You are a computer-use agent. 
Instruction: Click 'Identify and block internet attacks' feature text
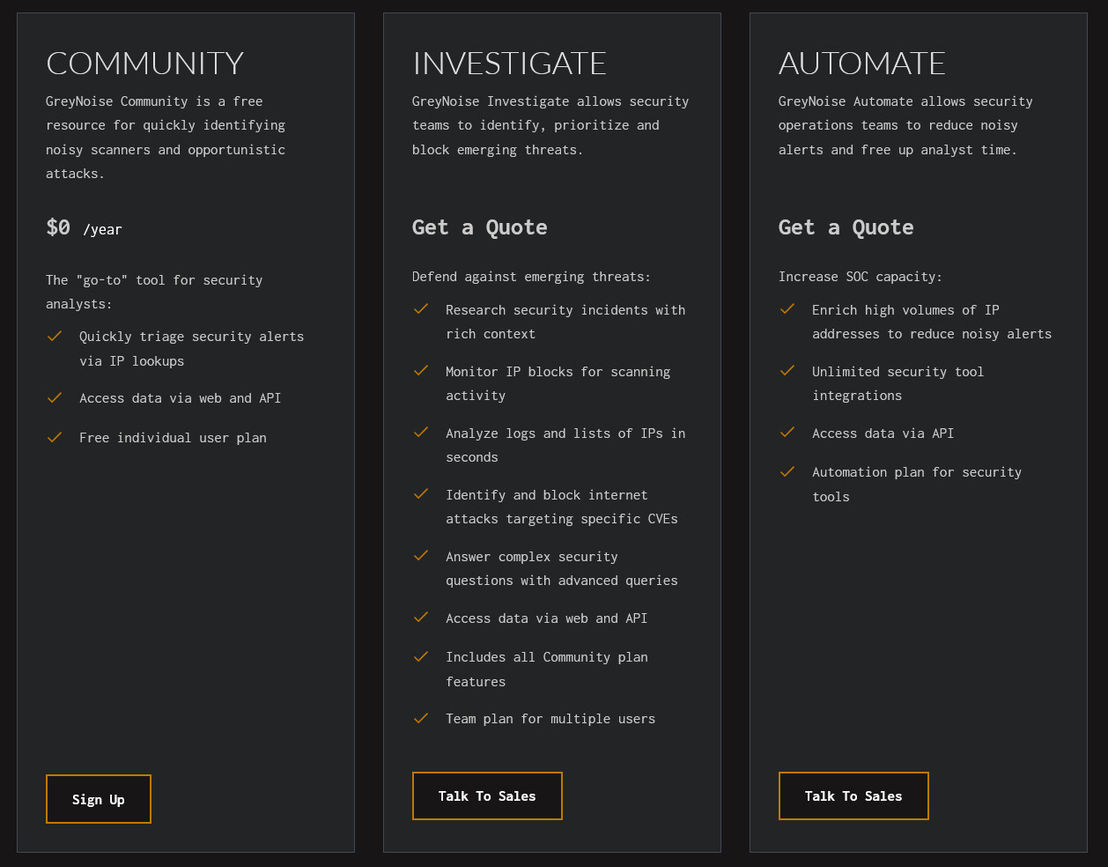[562, 507]
